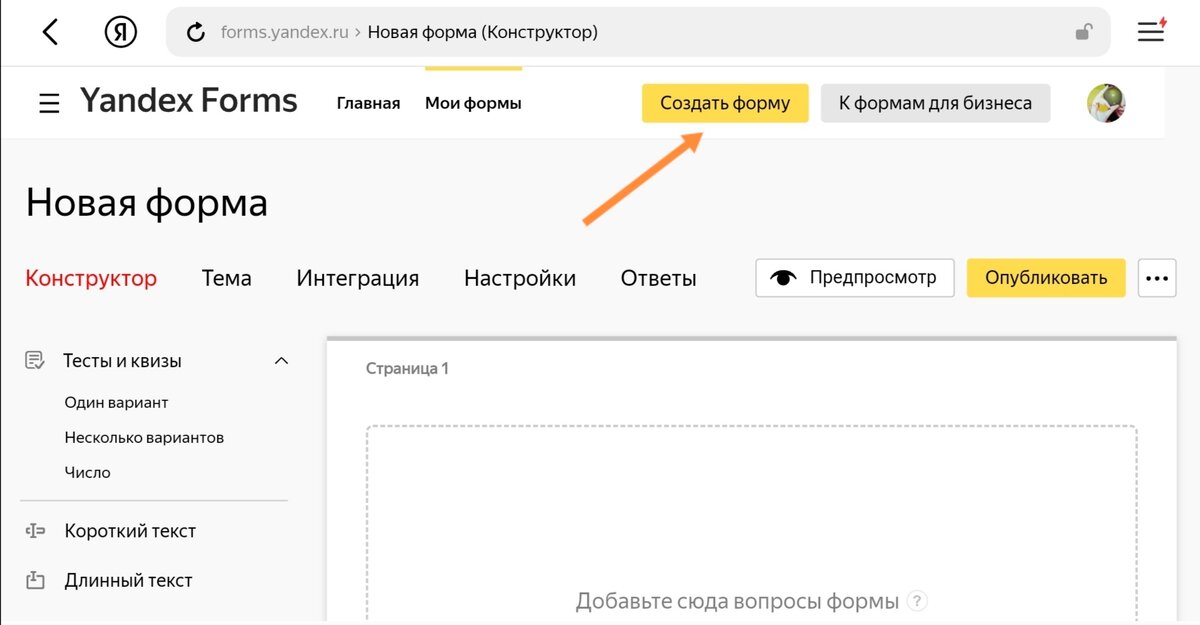
Task: Switch to the Настройки tab
Action: coord(520,278)
